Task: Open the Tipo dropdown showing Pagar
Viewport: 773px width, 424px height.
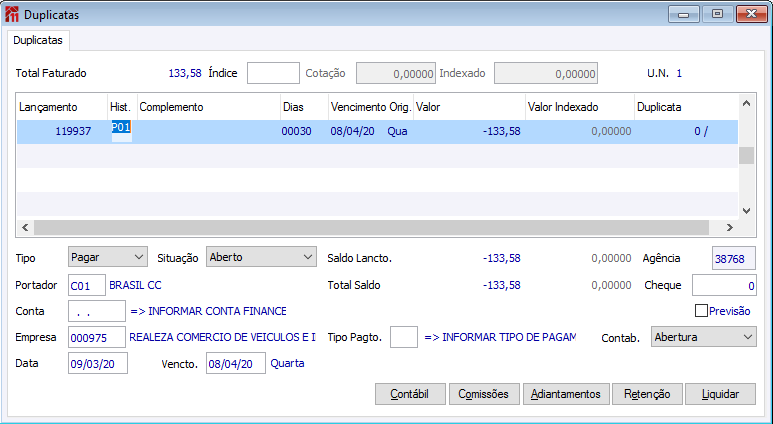Action: click(x=107, y=257)
